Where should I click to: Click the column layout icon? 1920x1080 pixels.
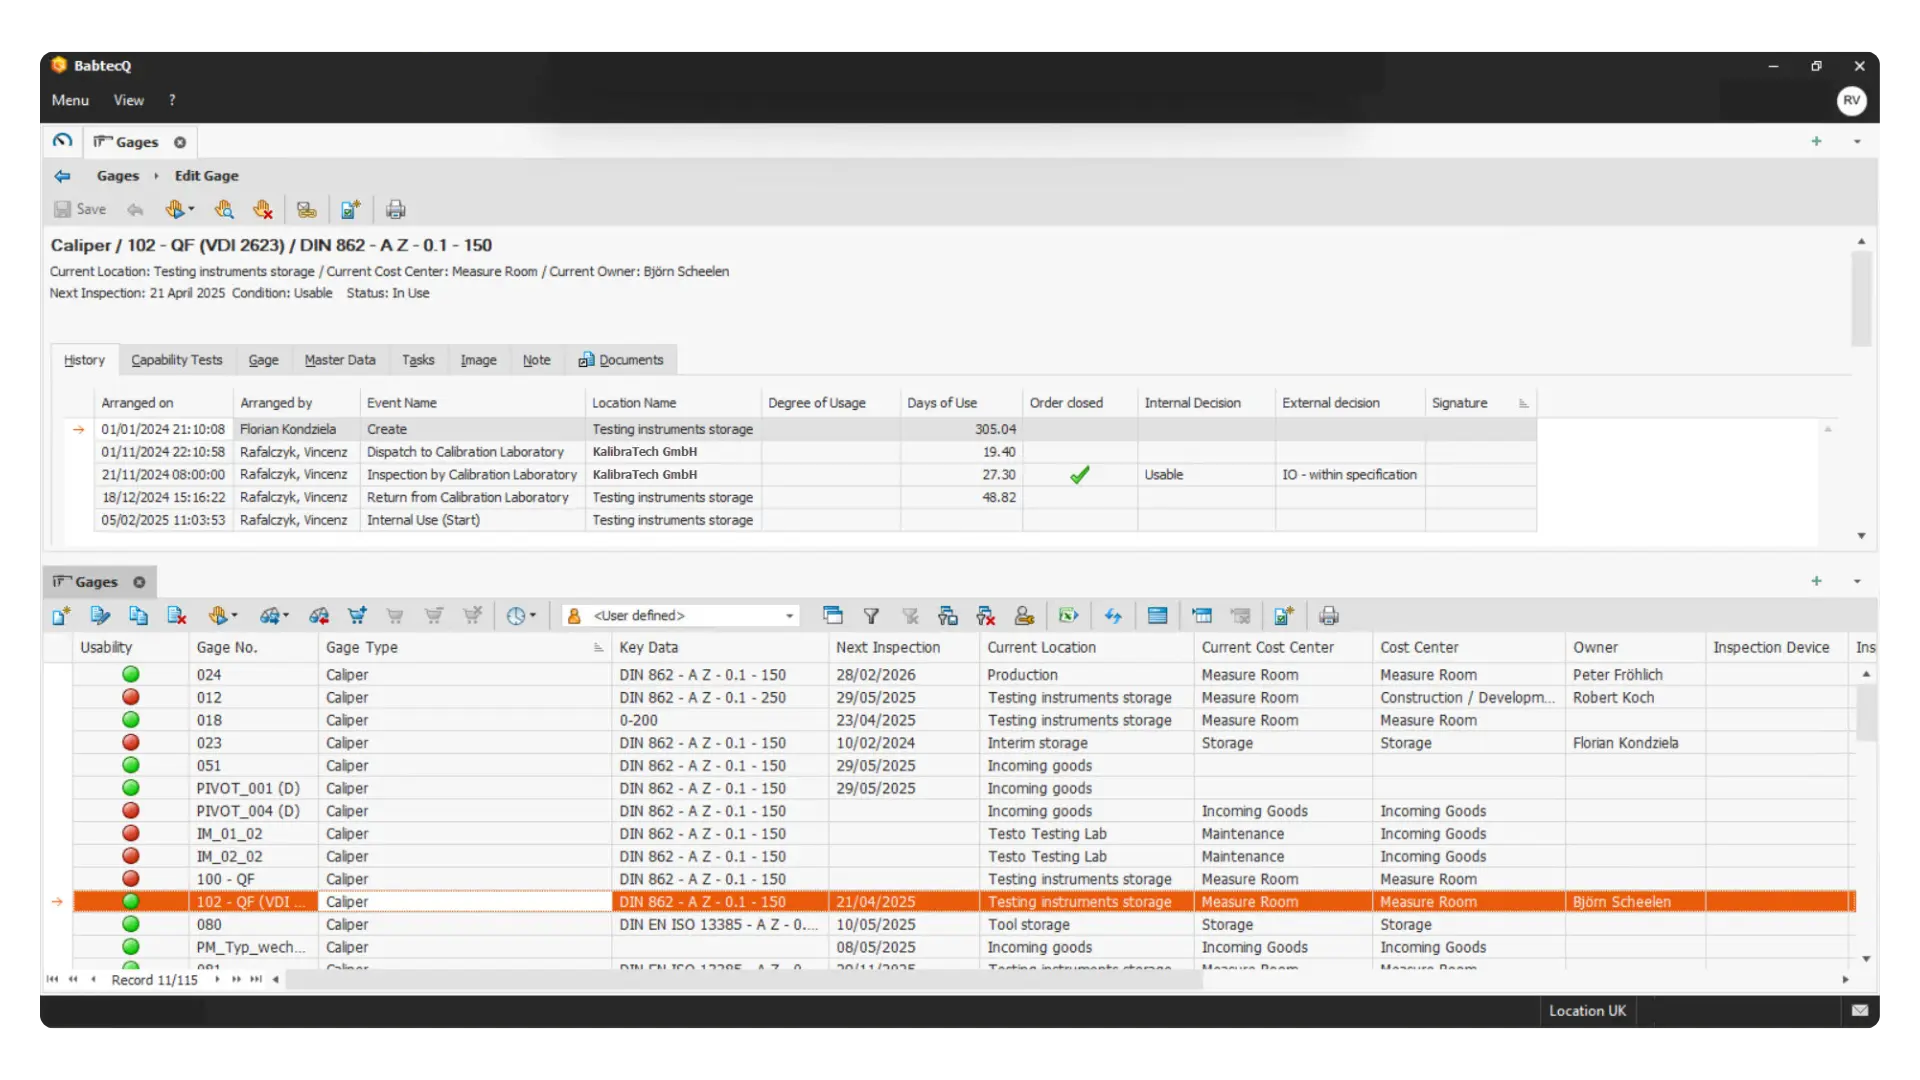[1202, 616]
